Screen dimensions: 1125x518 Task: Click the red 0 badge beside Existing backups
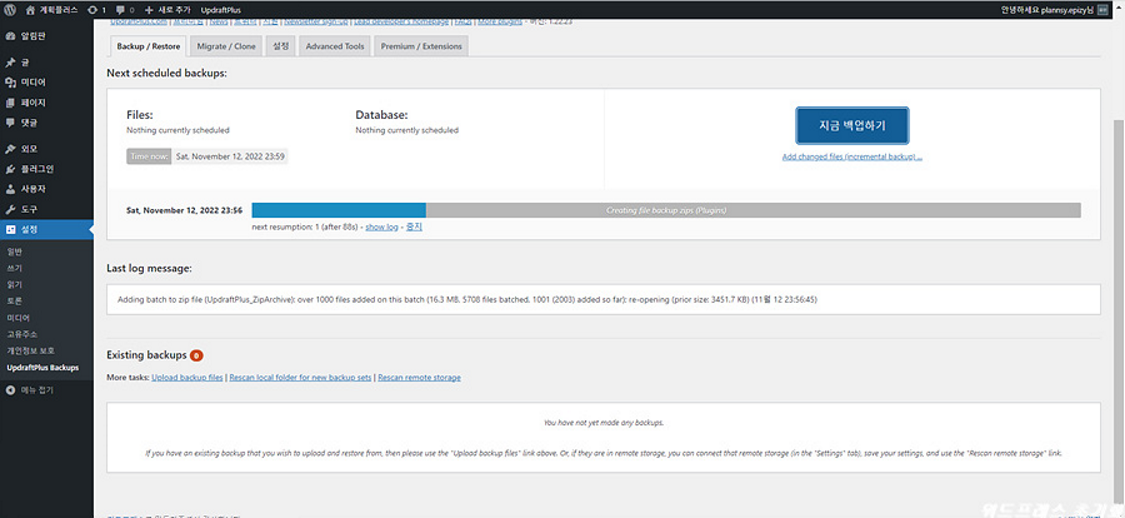[x=197, y=355]
